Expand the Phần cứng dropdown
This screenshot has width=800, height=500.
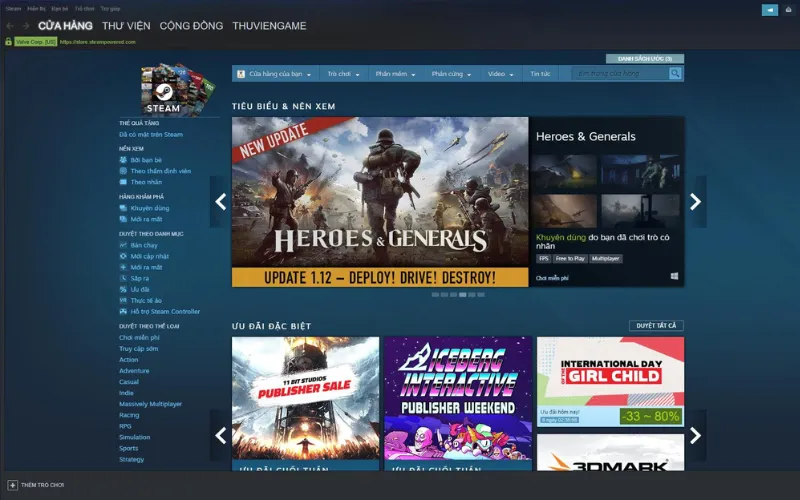[x=451, y=74]
